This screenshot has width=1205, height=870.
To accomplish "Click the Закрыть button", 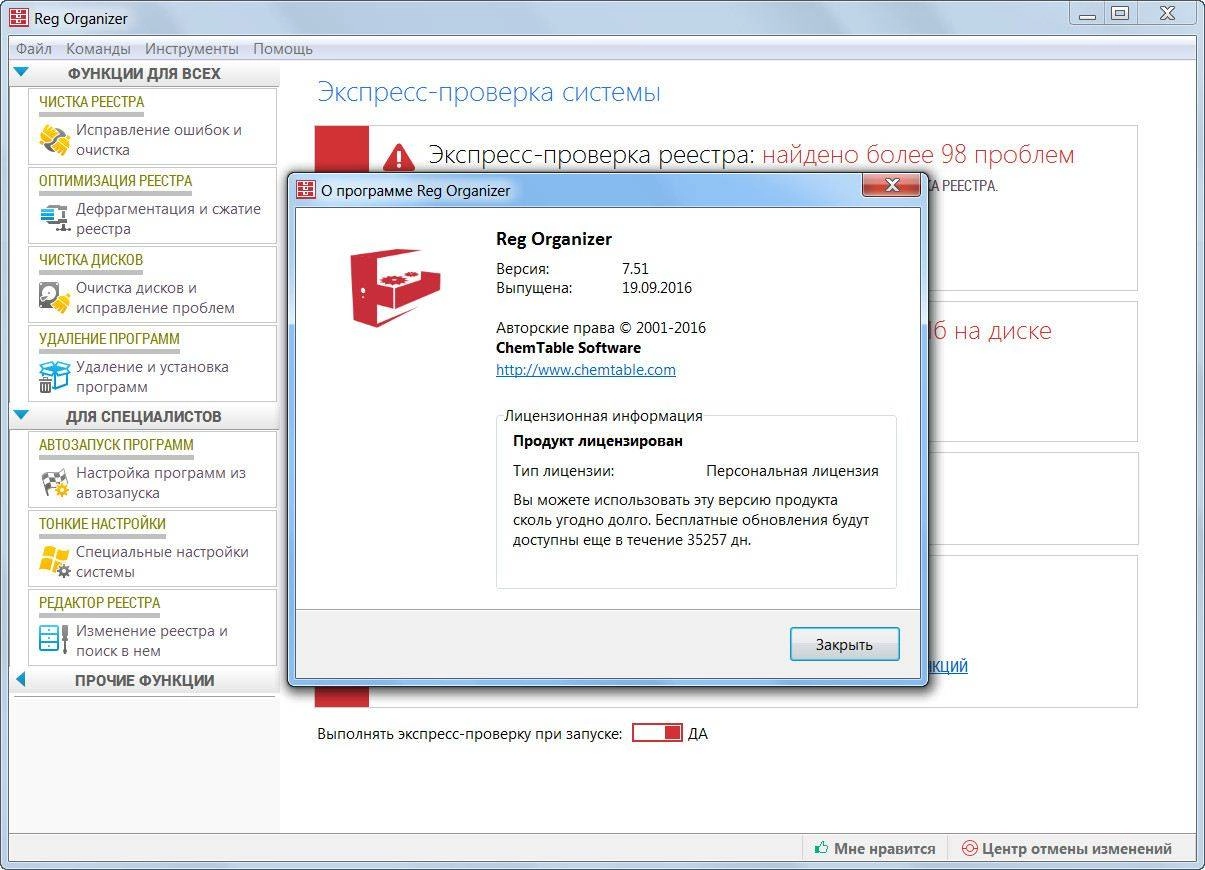I will coord(844,644).
